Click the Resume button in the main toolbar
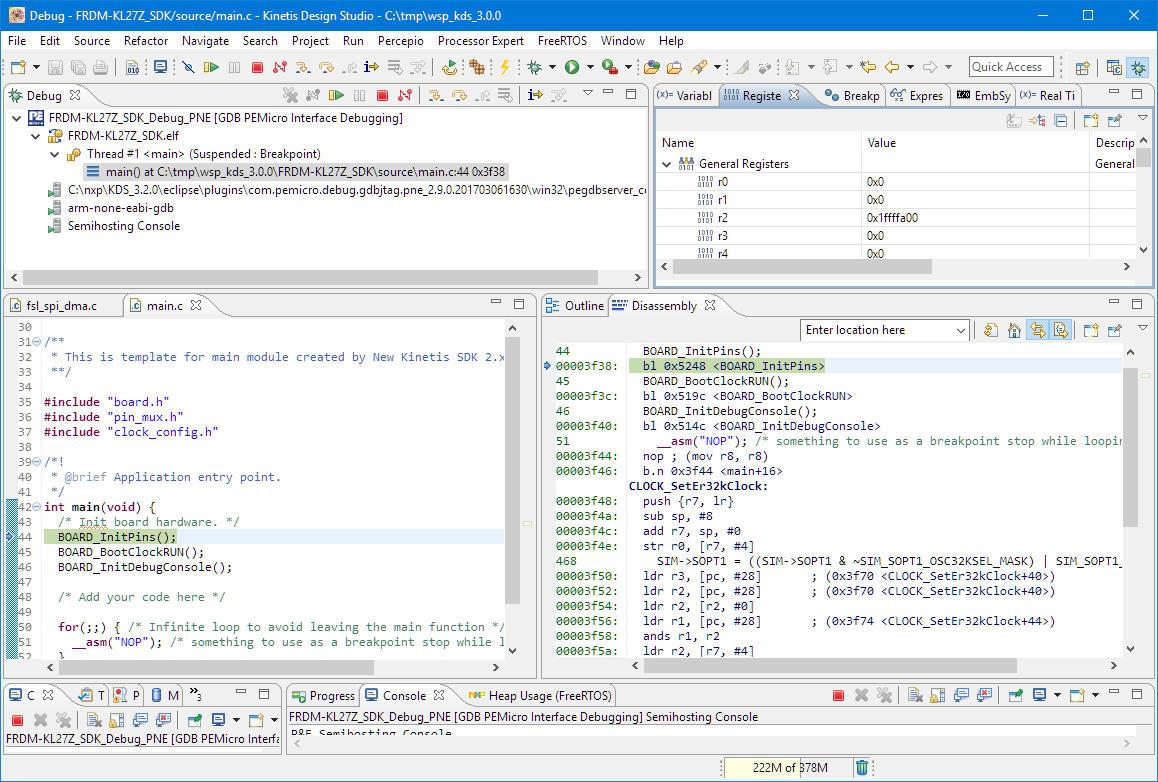This screenshot has height=782, width=1158. coord(211,67)
